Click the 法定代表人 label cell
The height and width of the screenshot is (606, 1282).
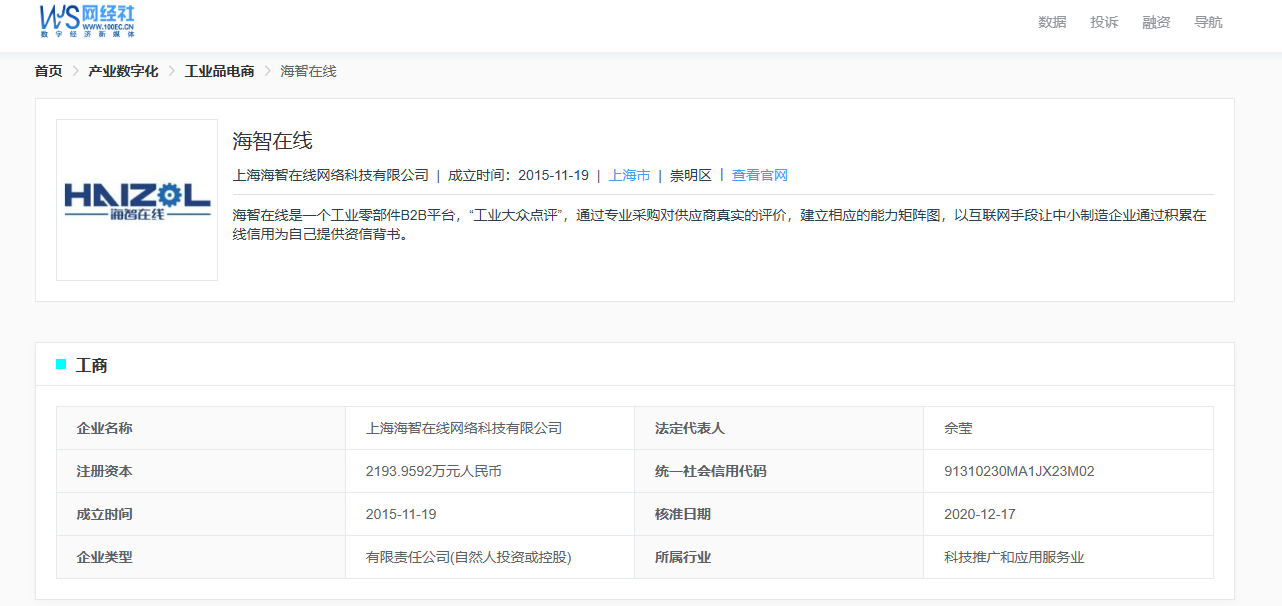tap(779, 428)
